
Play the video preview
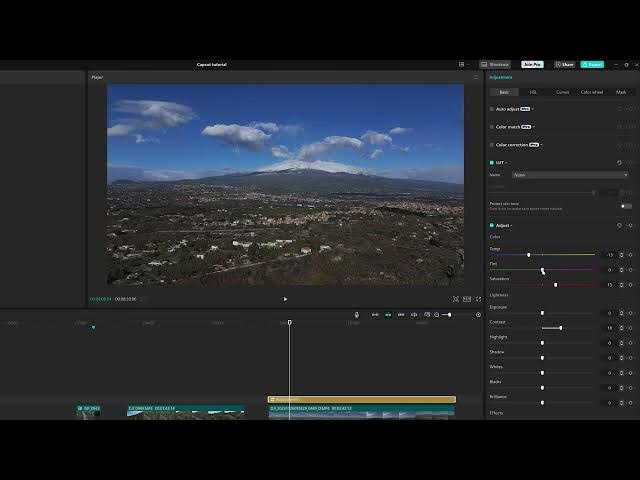(285, 299)
